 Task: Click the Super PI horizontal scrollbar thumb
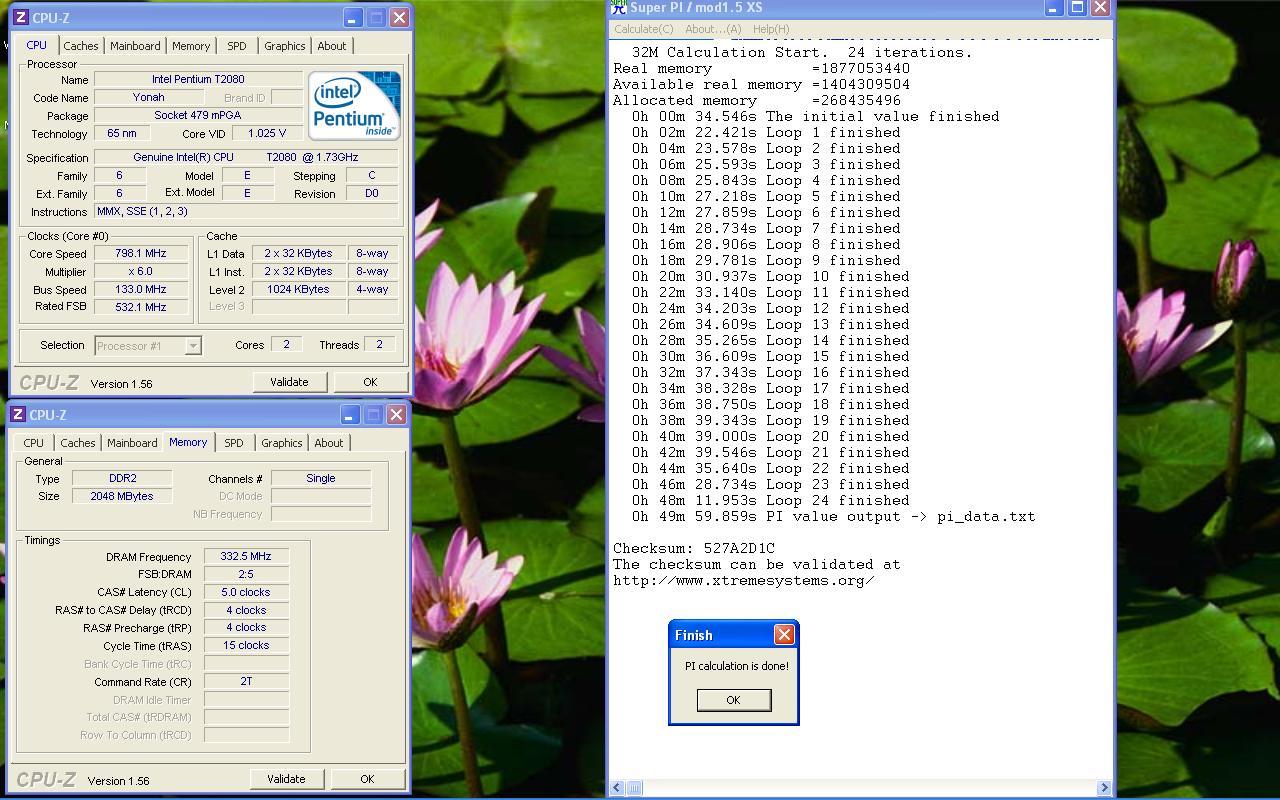[634, 788]
